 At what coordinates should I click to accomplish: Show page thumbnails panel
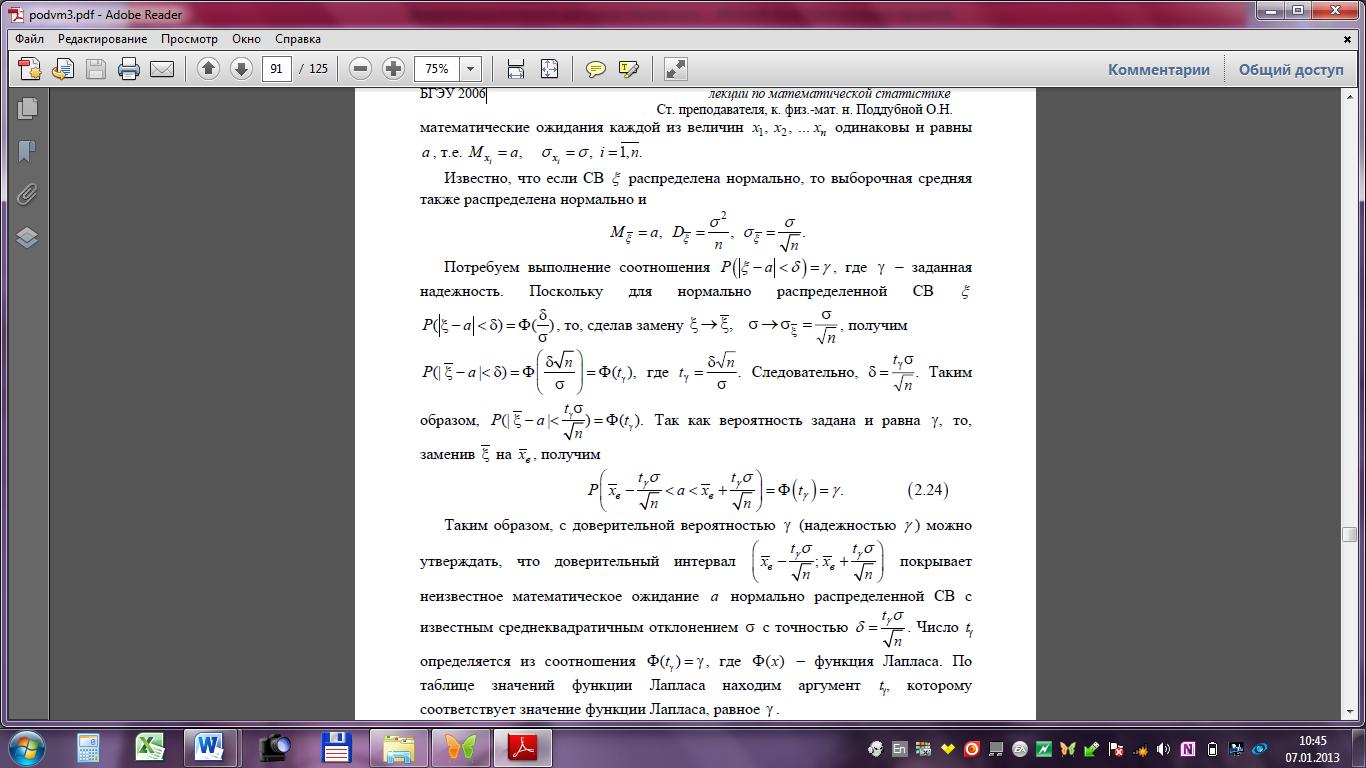pyautogui.click(x=27, y=108)
